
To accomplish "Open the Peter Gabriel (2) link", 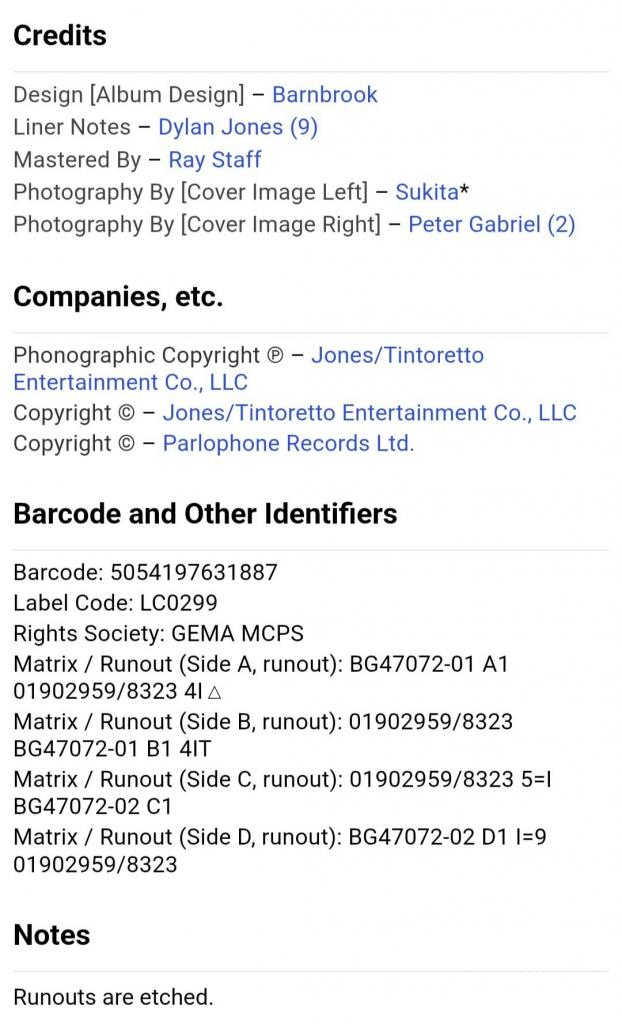I will click(x=491, y=224).
